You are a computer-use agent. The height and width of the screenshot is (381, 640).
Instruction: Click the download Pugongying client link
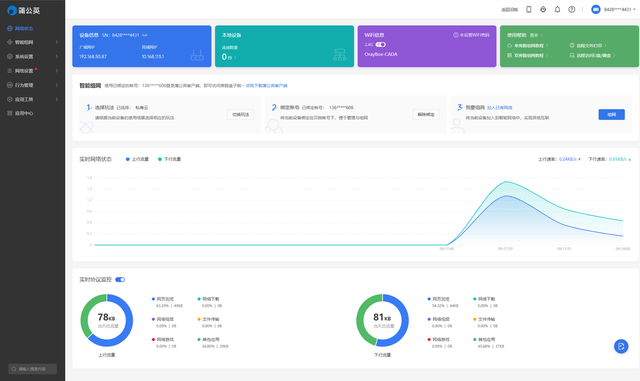(267, 86)
